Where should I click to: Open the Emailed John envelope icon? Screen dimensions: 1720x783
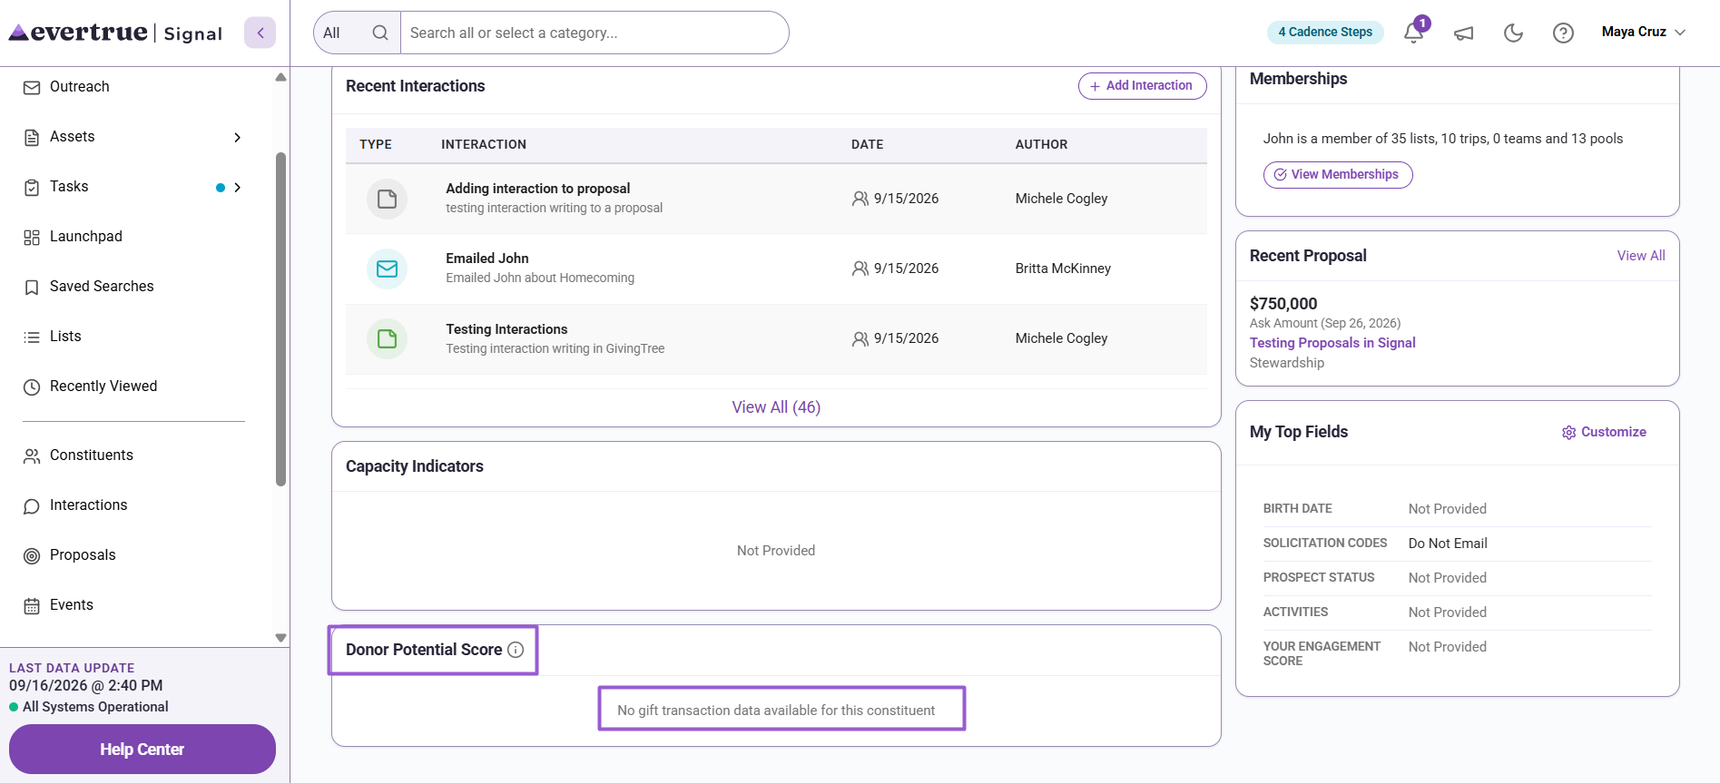[387, 269]
